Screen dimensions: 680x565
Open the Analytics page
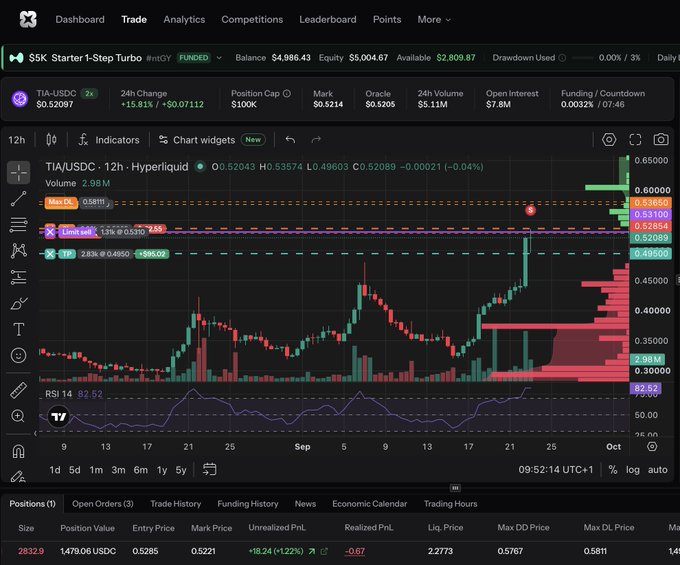(184, 20)
